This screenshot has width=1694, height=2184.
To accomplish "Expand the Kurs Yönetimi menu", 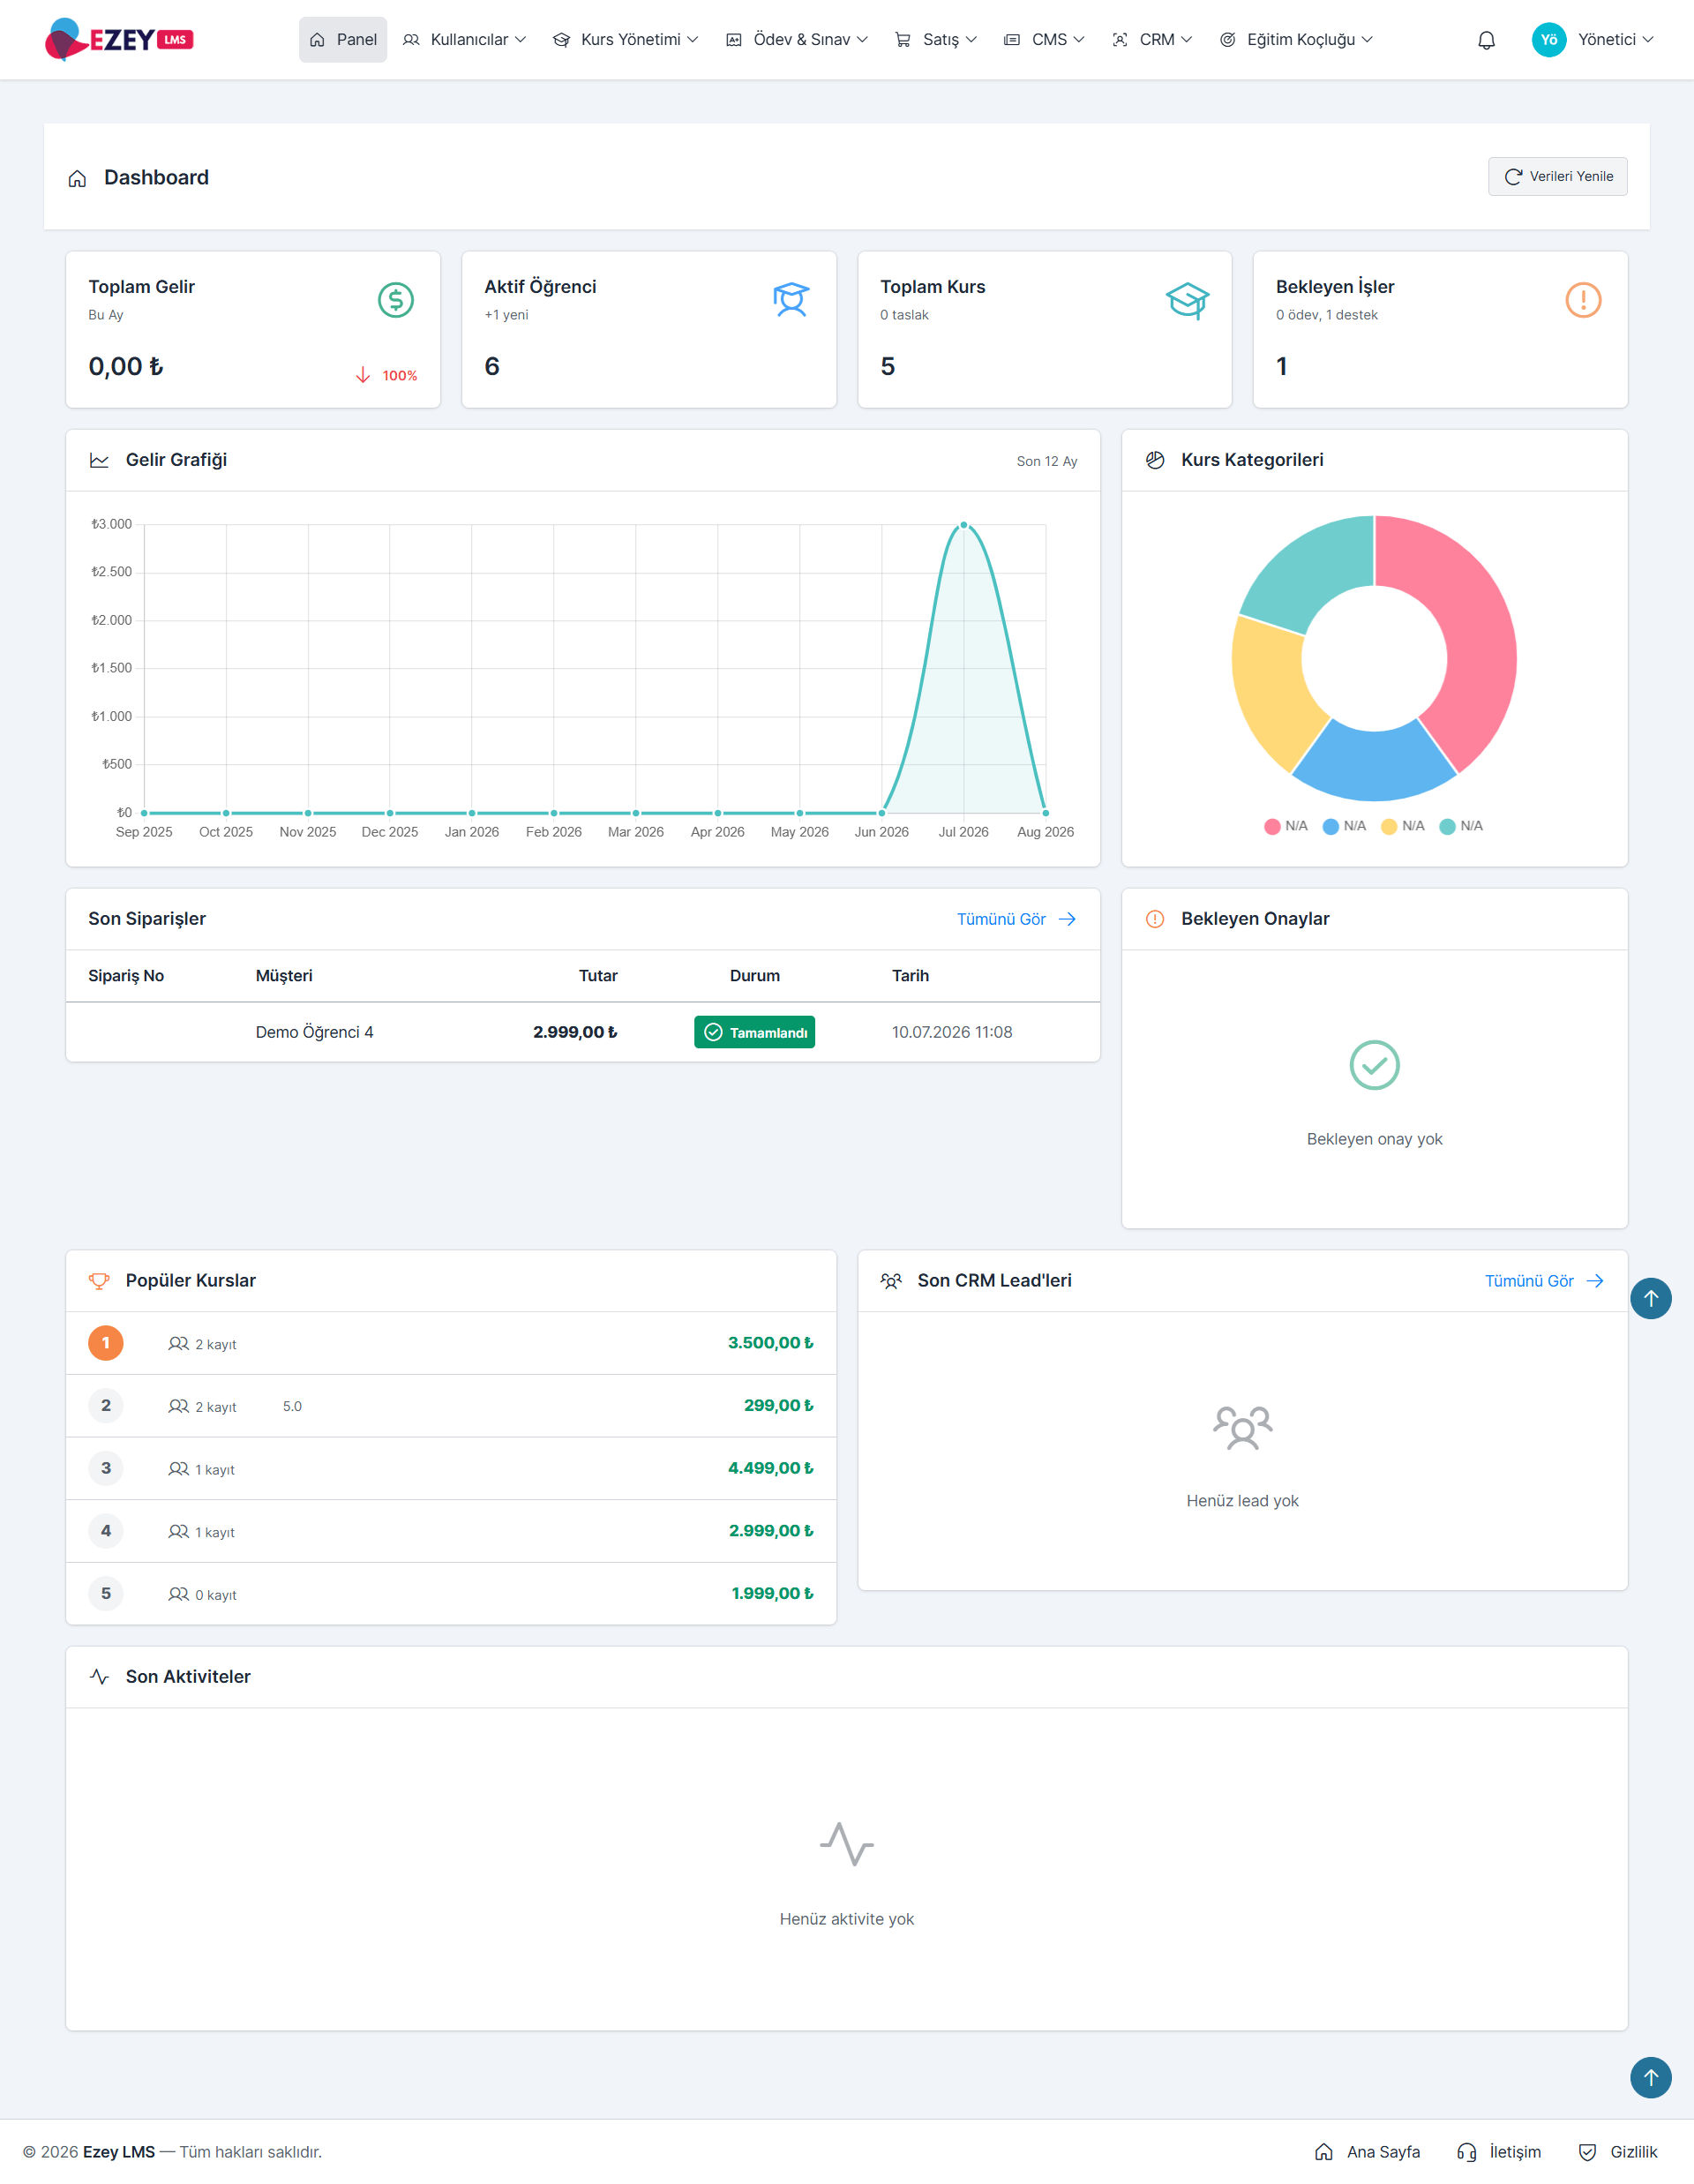I will coord(625,40).
